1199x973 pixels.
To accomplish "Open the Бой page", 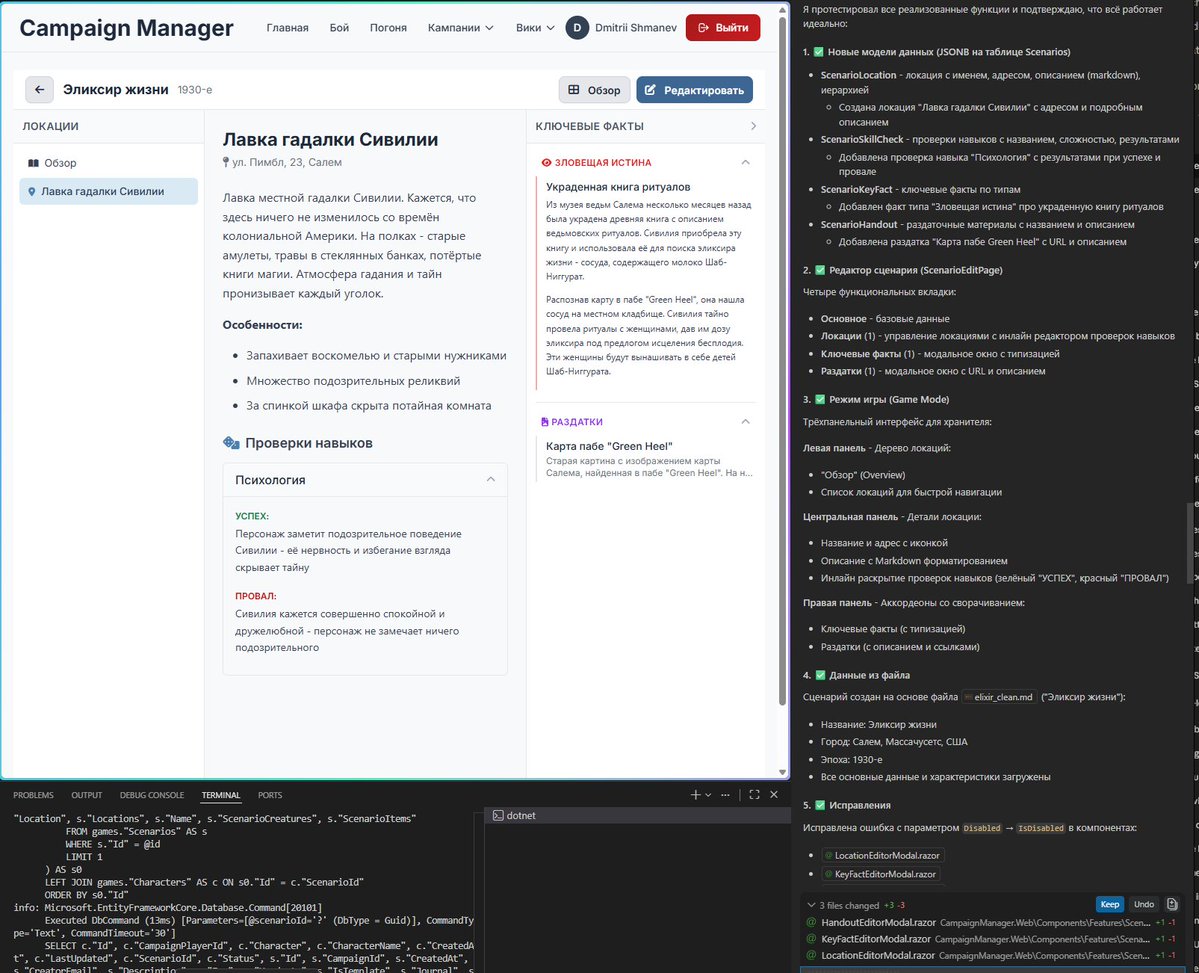I will 340,28.
